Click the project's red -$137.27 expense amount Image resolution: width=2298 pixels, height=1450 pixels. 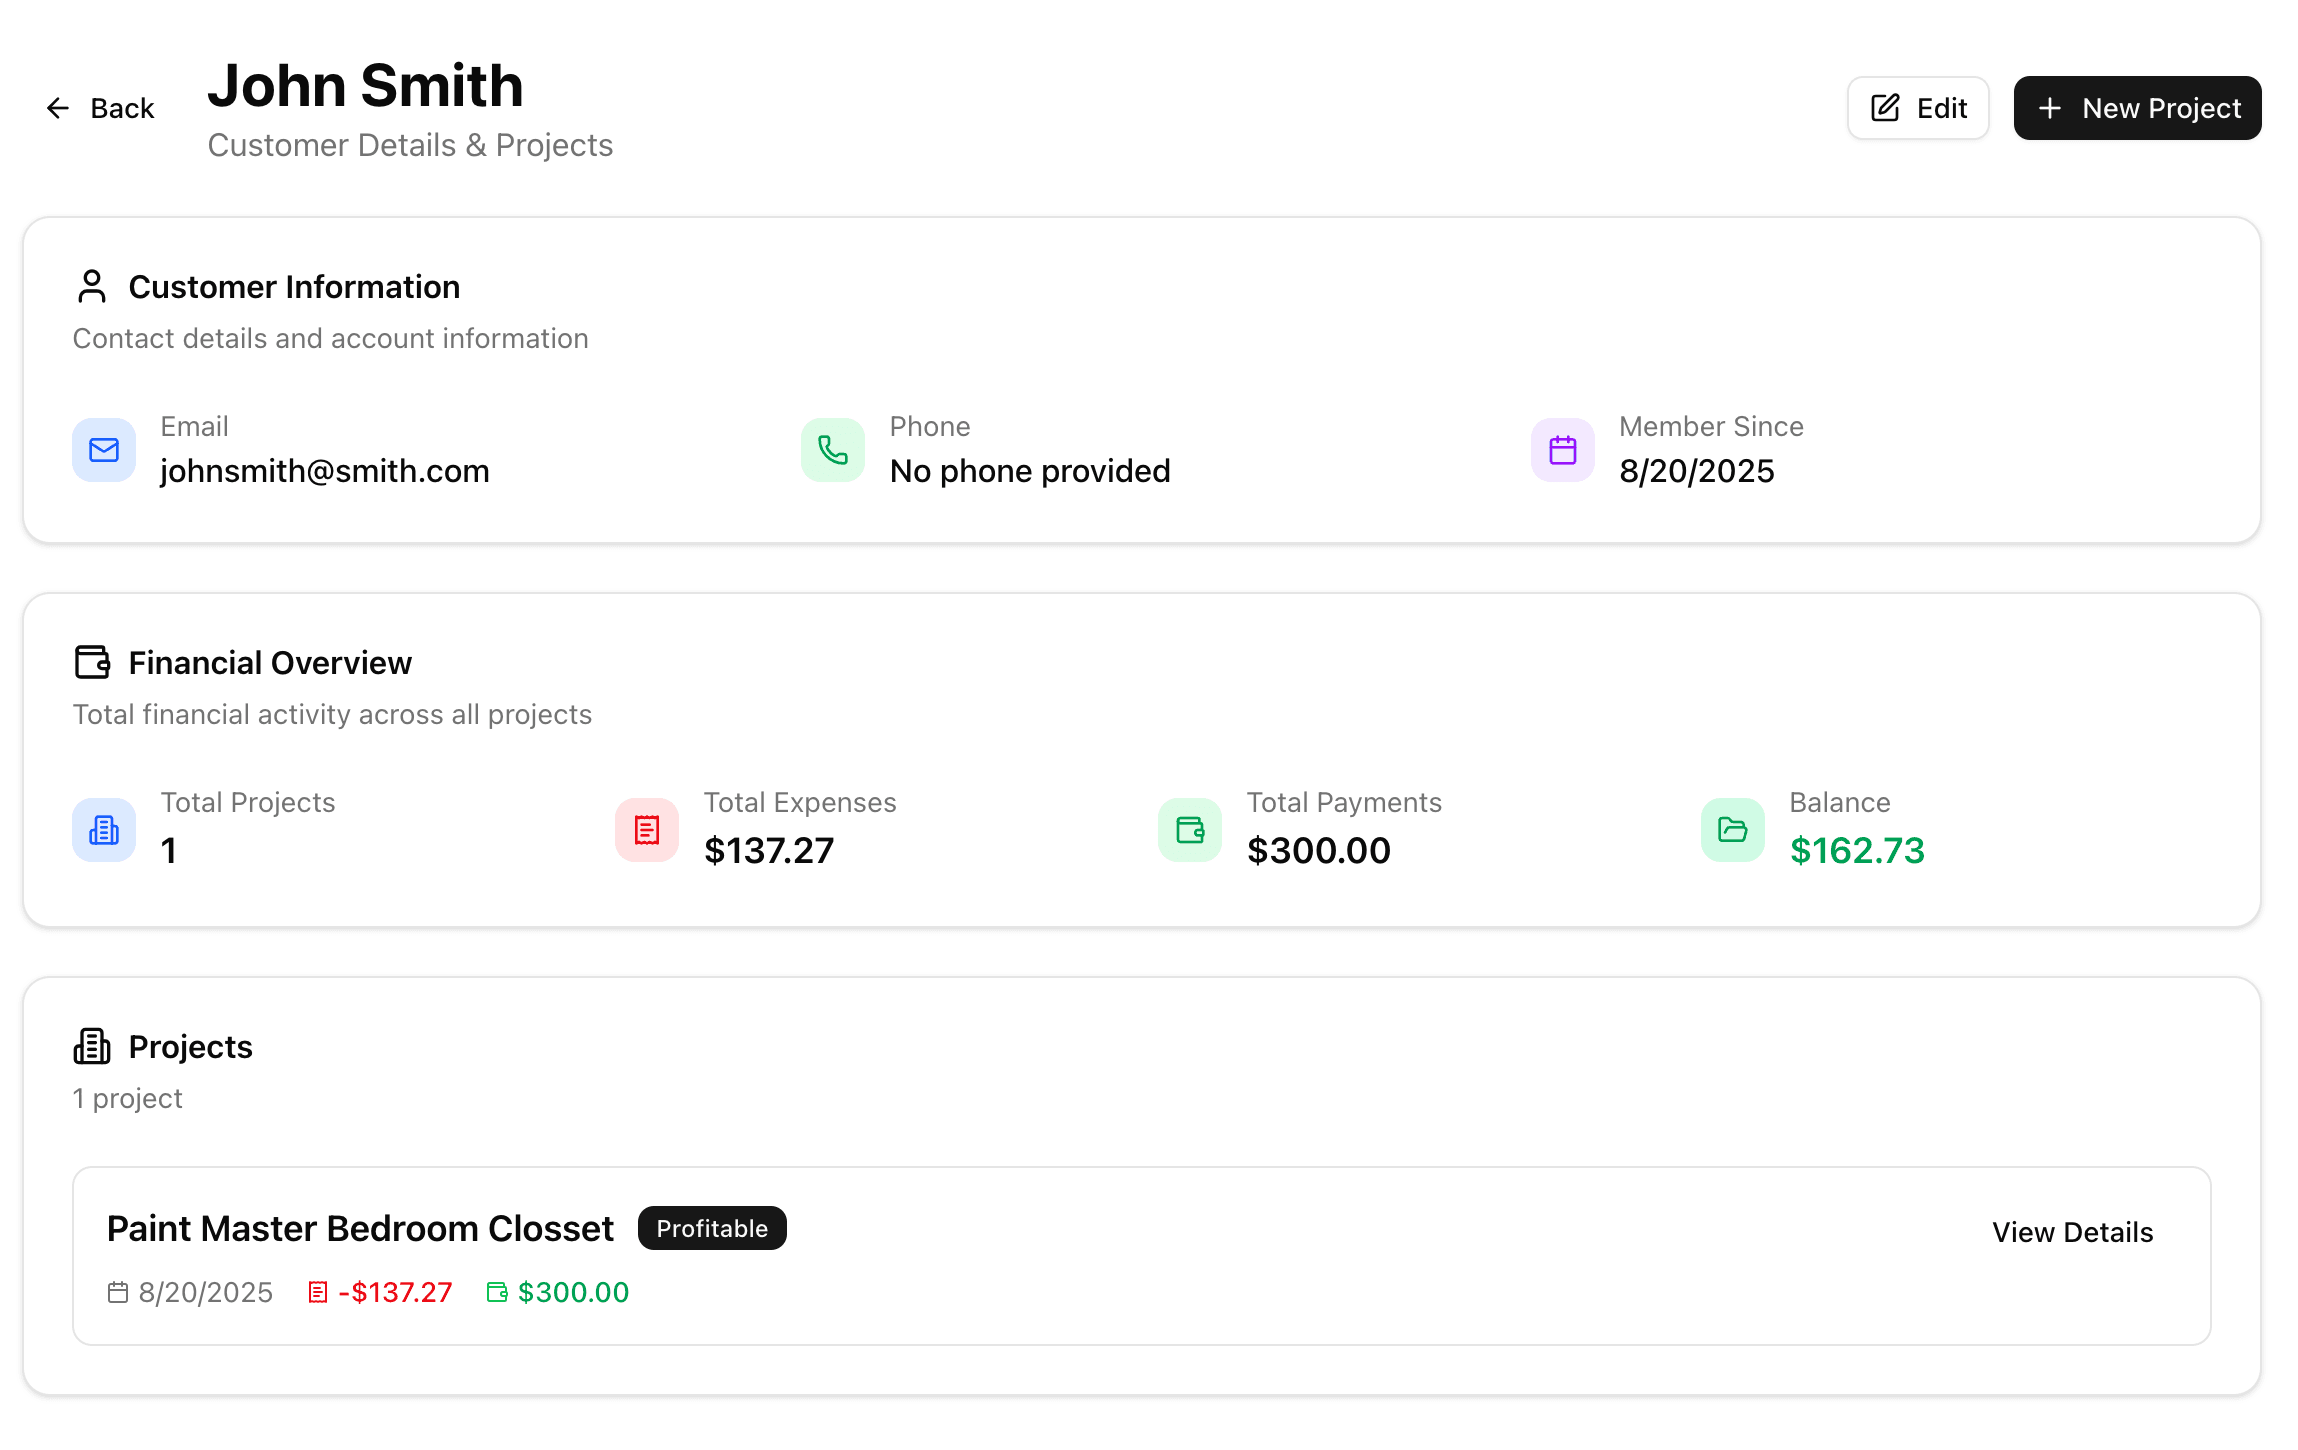(395, 1292)
